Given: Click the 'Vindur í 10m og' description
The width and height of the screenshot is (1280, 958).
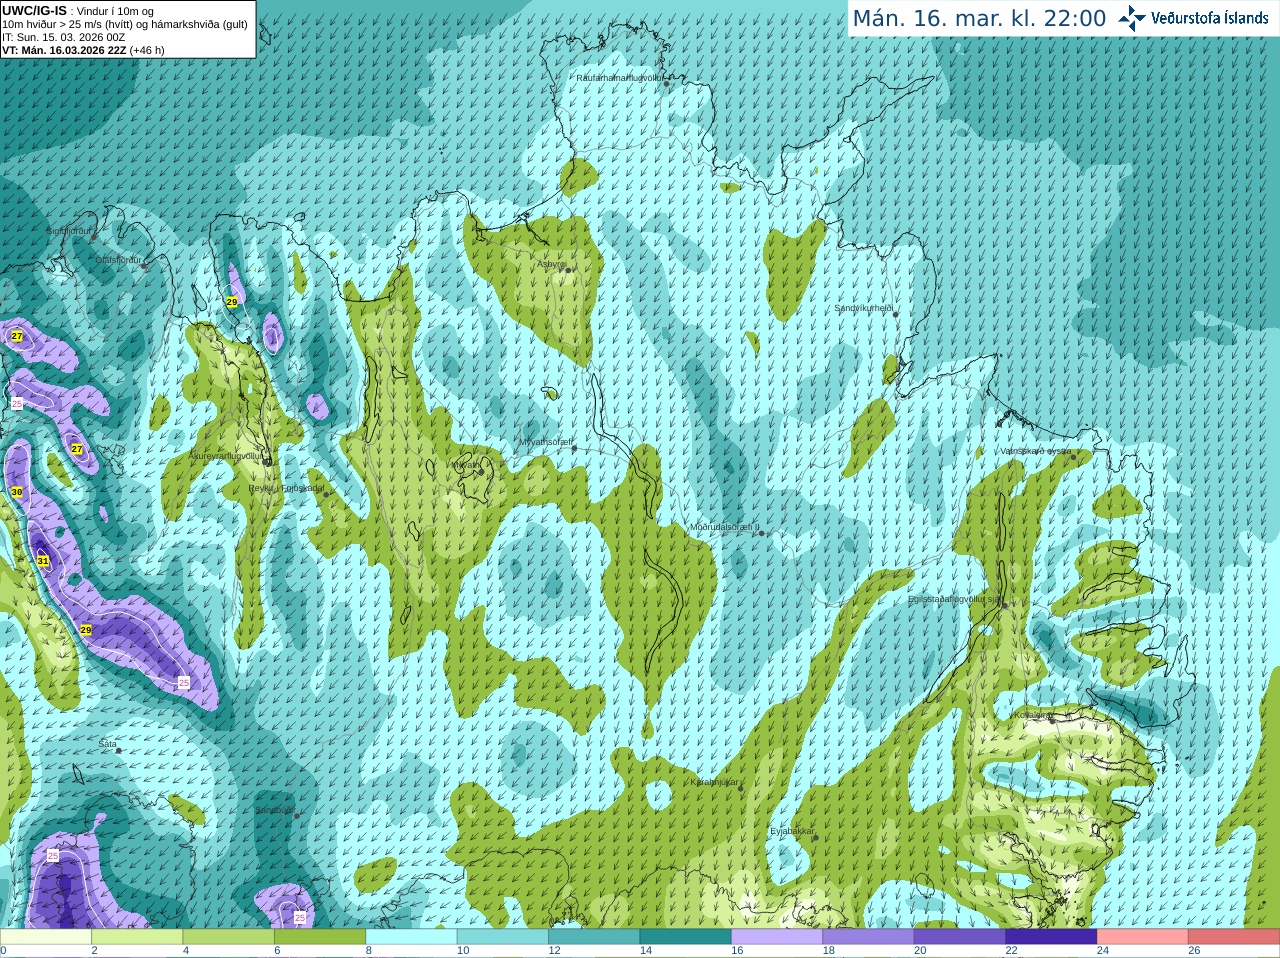Looking at the screenshot, I should [x=115, y=11].
